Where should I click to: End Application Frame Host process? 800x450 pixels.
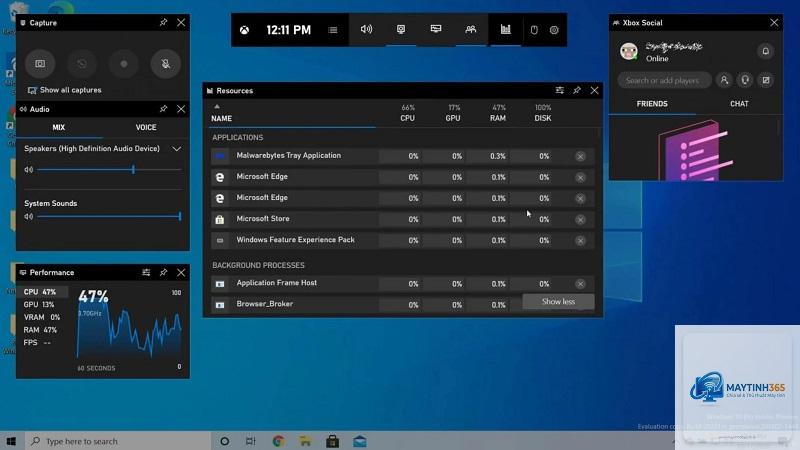(580, 284)
